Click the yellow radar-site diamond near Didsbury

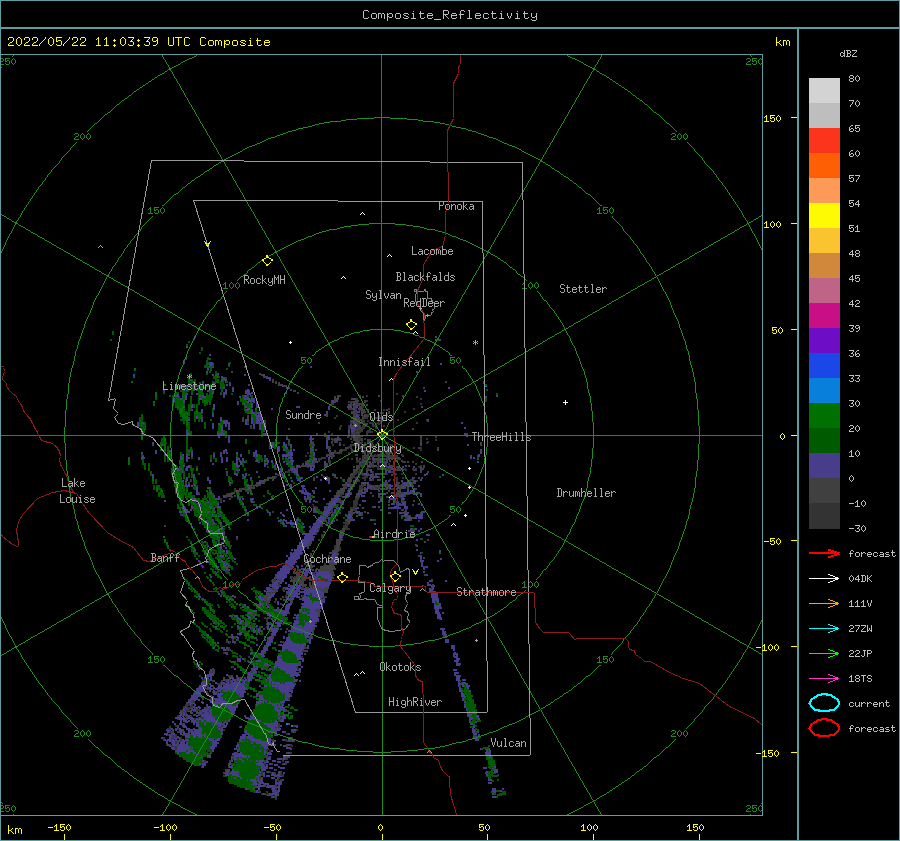coord(382,435)
